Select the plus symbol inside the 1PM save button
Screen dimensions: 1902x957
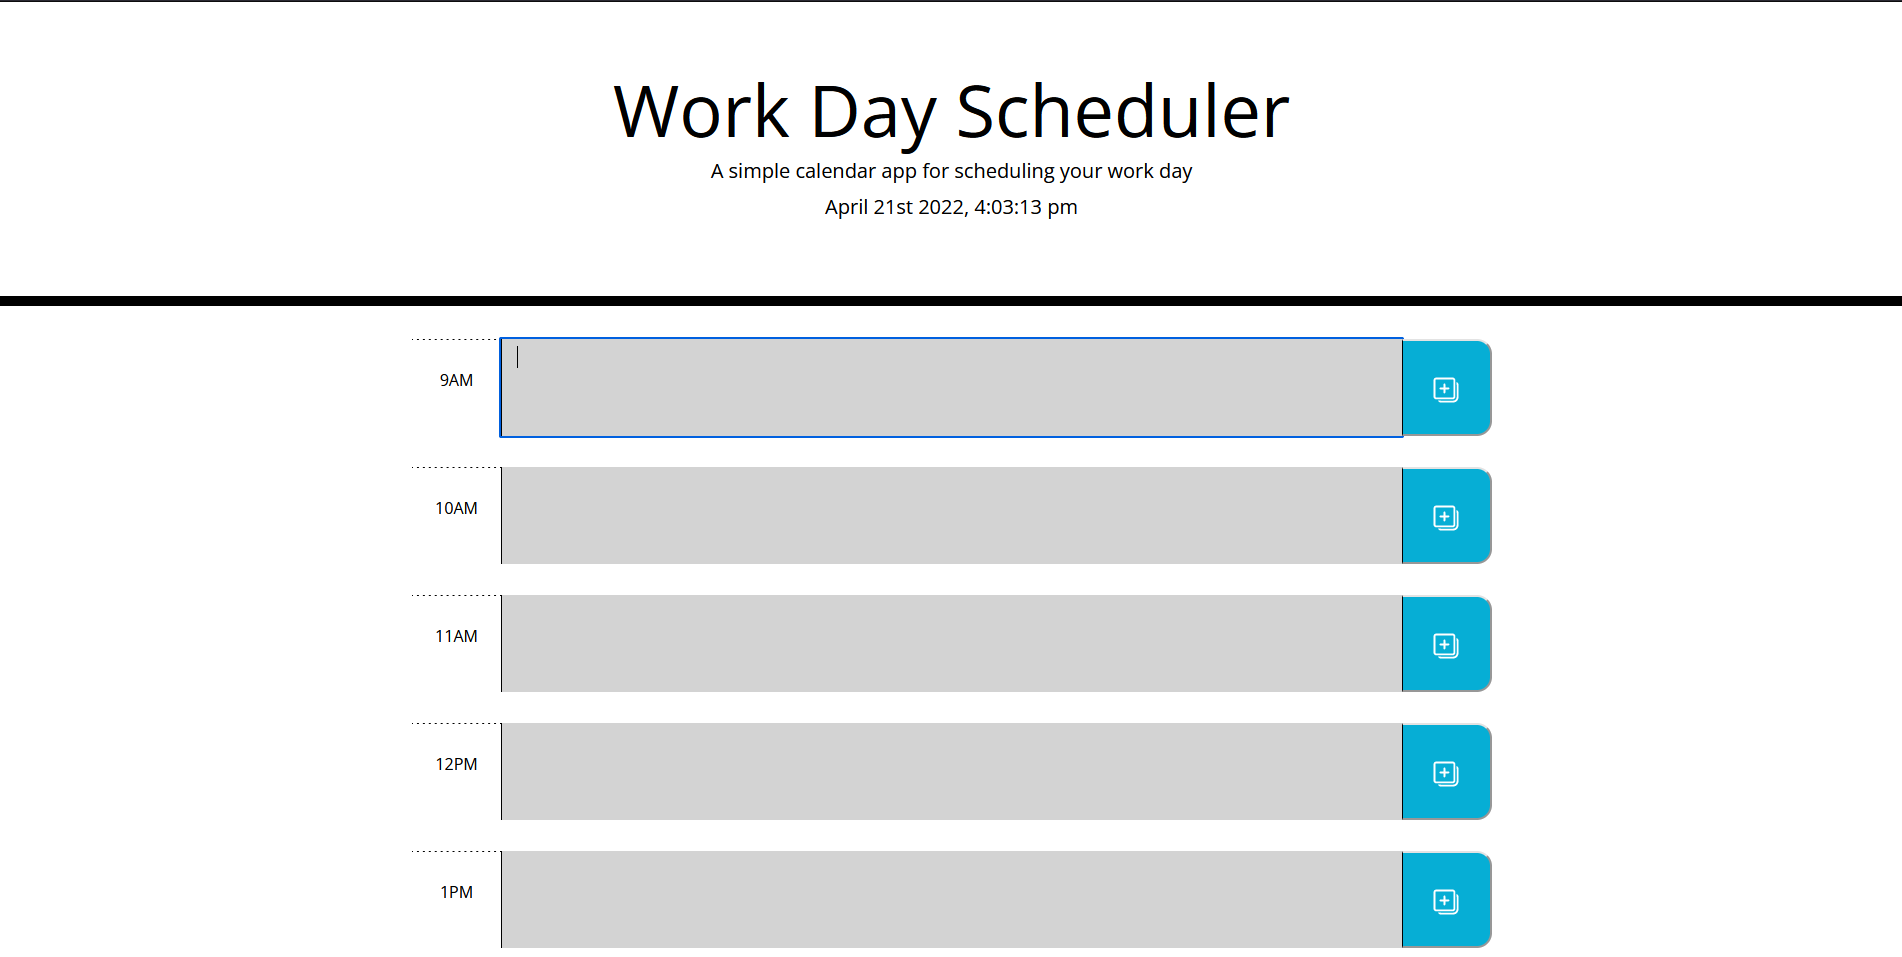1444,900
